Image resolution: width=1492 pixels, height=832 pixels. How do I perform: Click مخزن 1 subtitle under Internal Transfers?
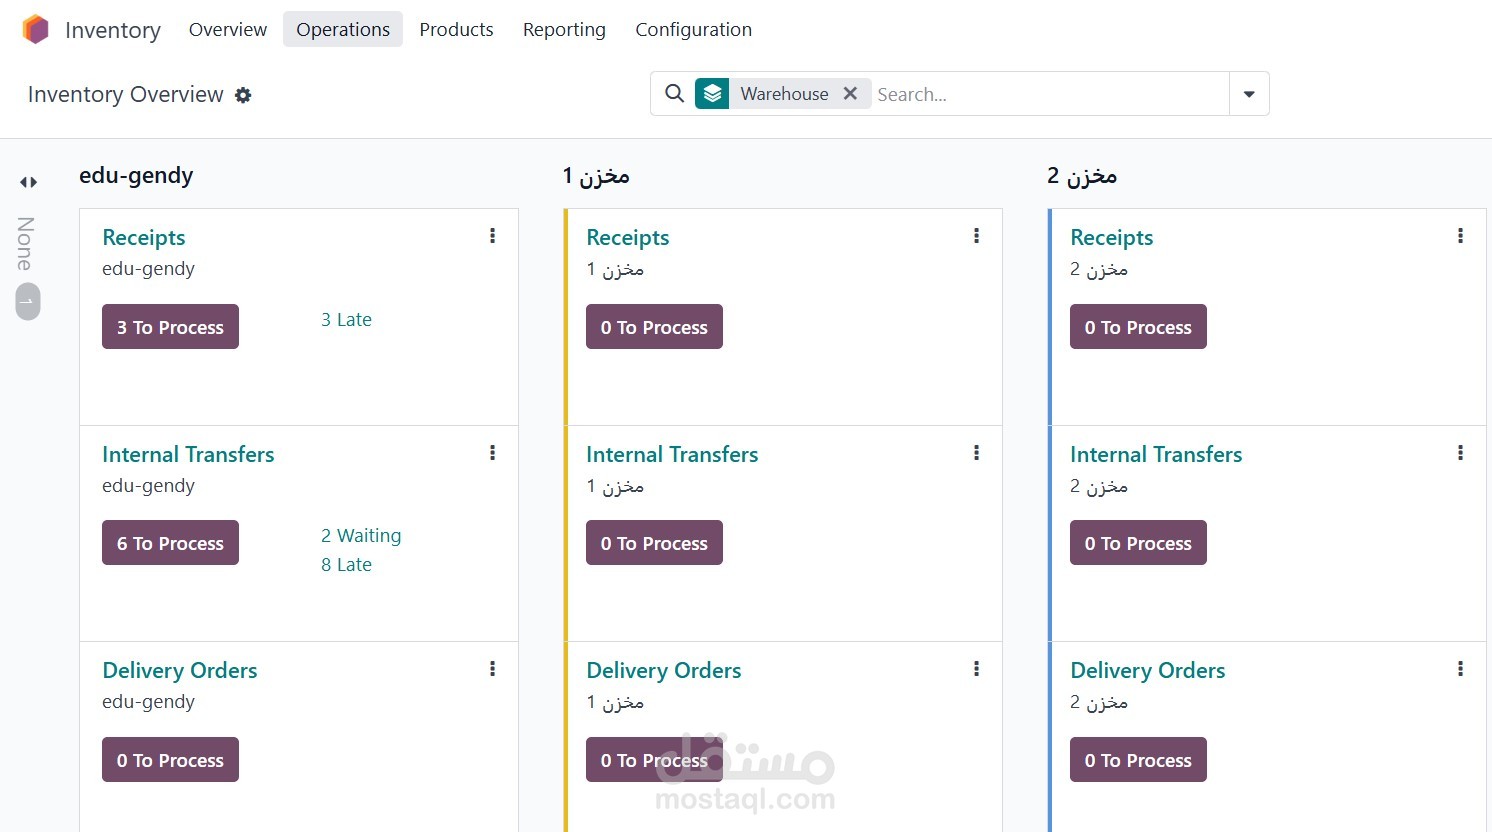(x=615, y=486)
